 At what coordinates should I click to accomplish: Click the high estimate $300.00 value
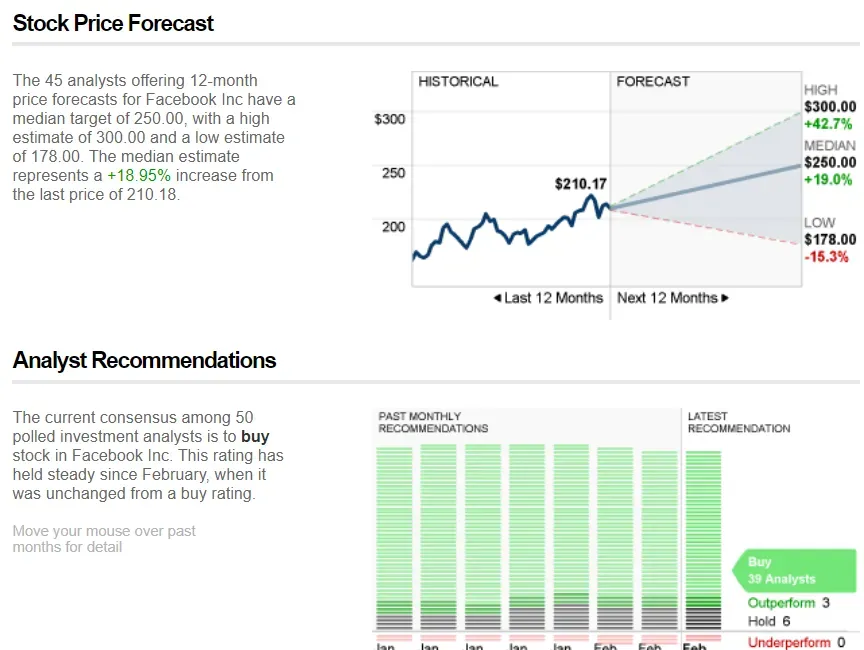(830, 107)
